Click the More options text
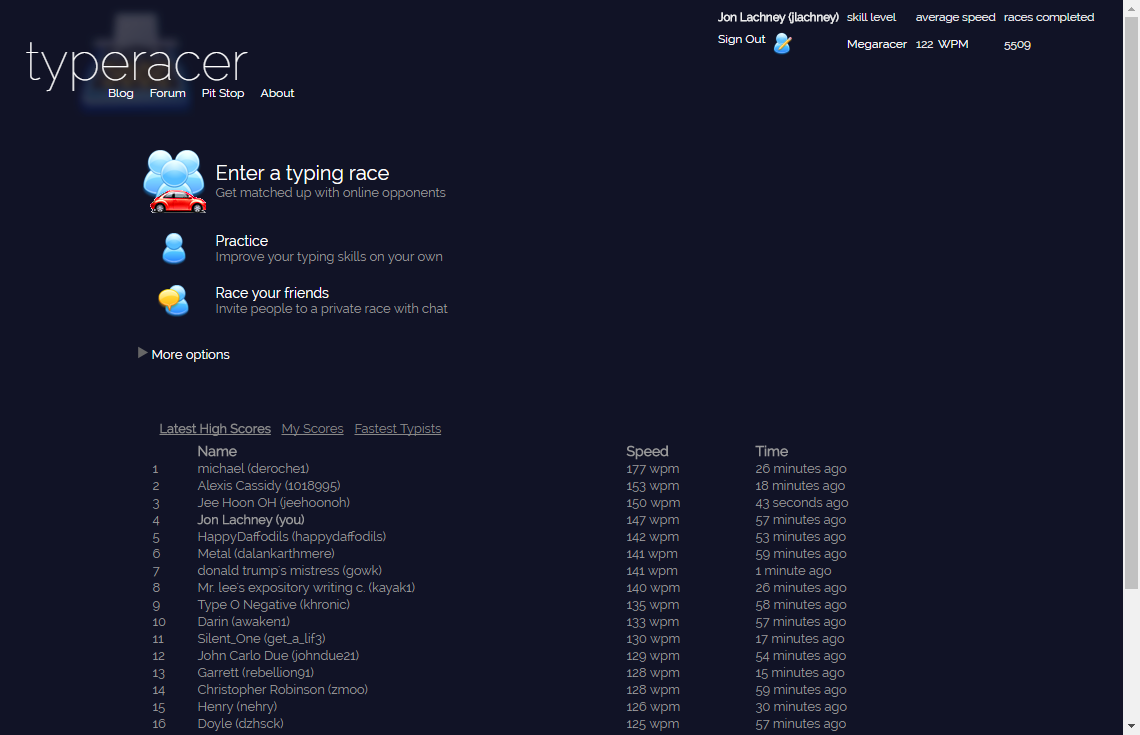This screenshot has height=735, width=1140. [190, 355]
